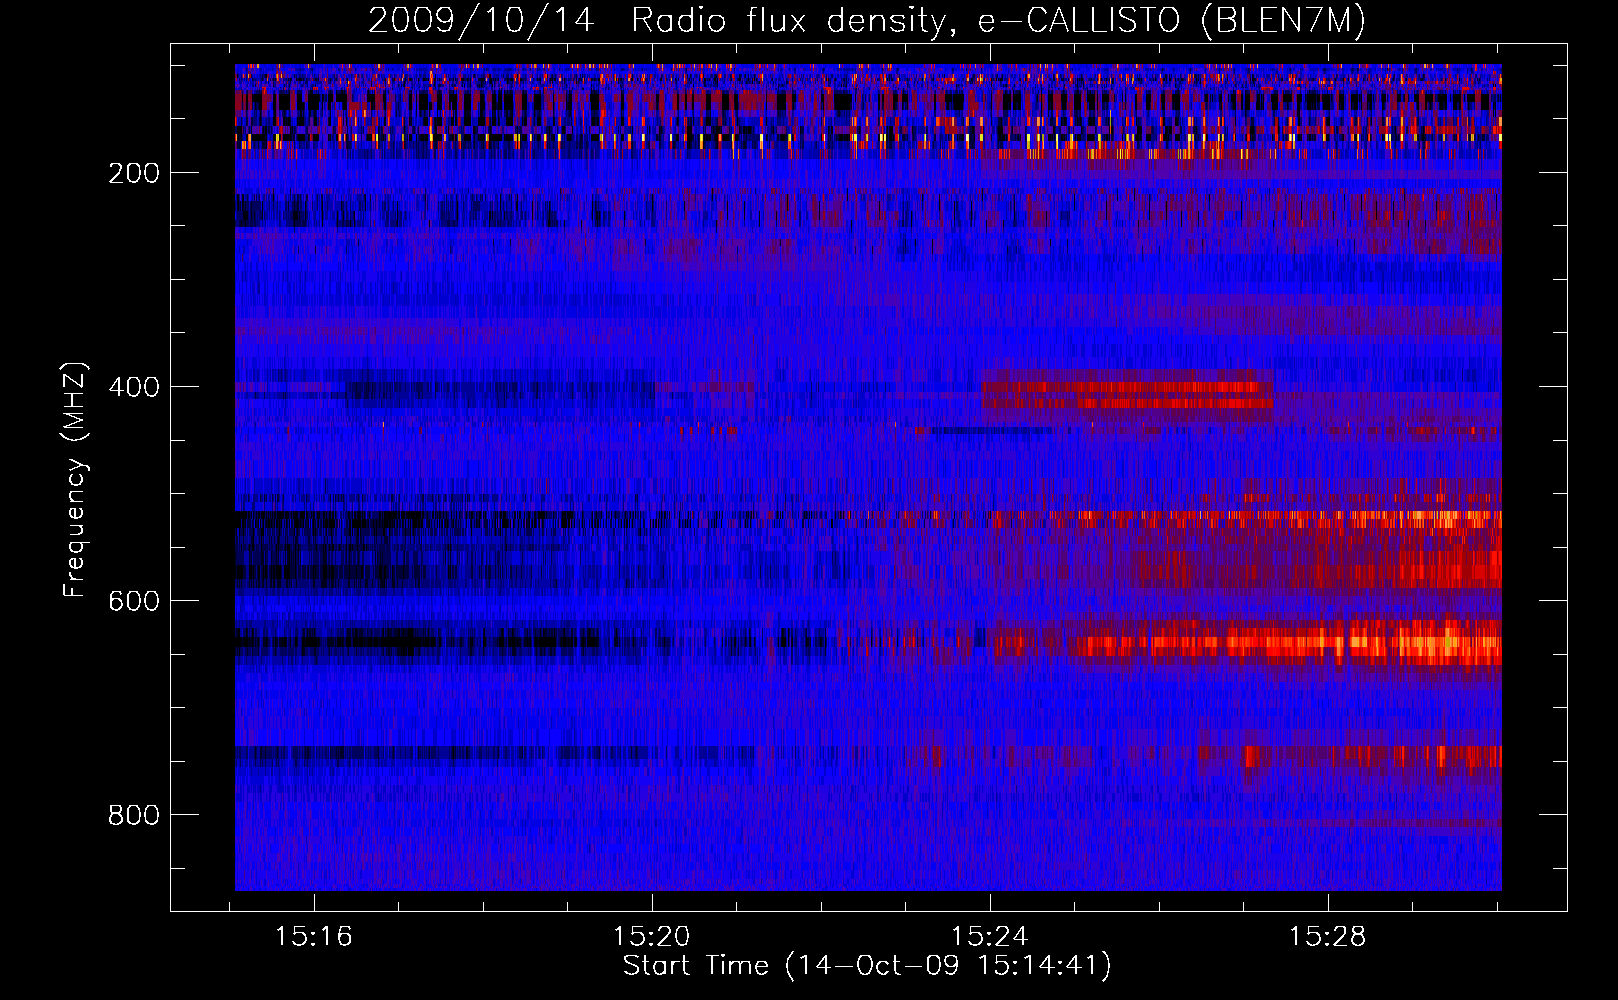
Task: Click the 800 frequency tick label
Action: tap(134, 815)
